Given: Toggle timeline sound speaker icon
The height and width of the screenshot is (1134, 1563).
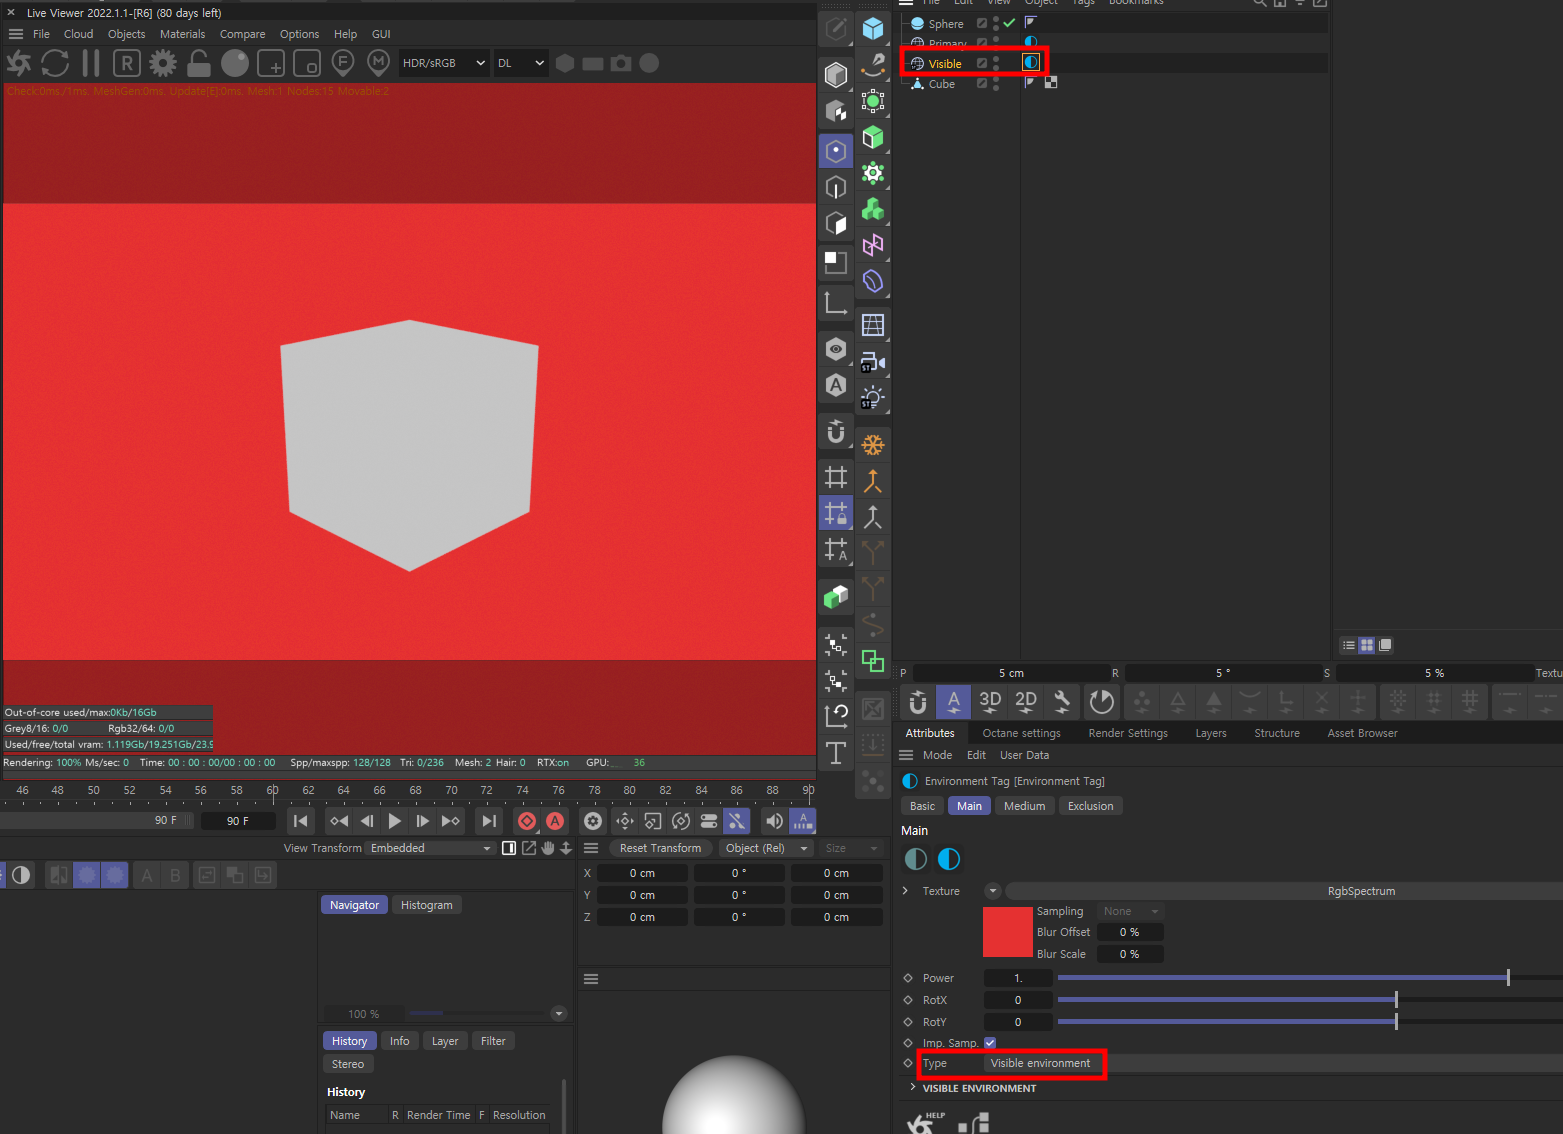Looking at the screenshot, I should (774, 821).
